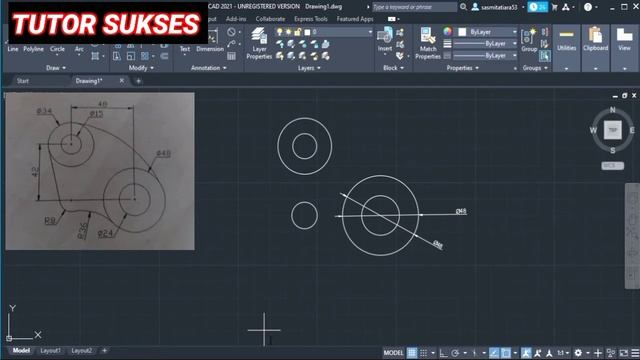The image size is (640, 360).
Task: Open the Dimension tool
Action: click(210, 49)
